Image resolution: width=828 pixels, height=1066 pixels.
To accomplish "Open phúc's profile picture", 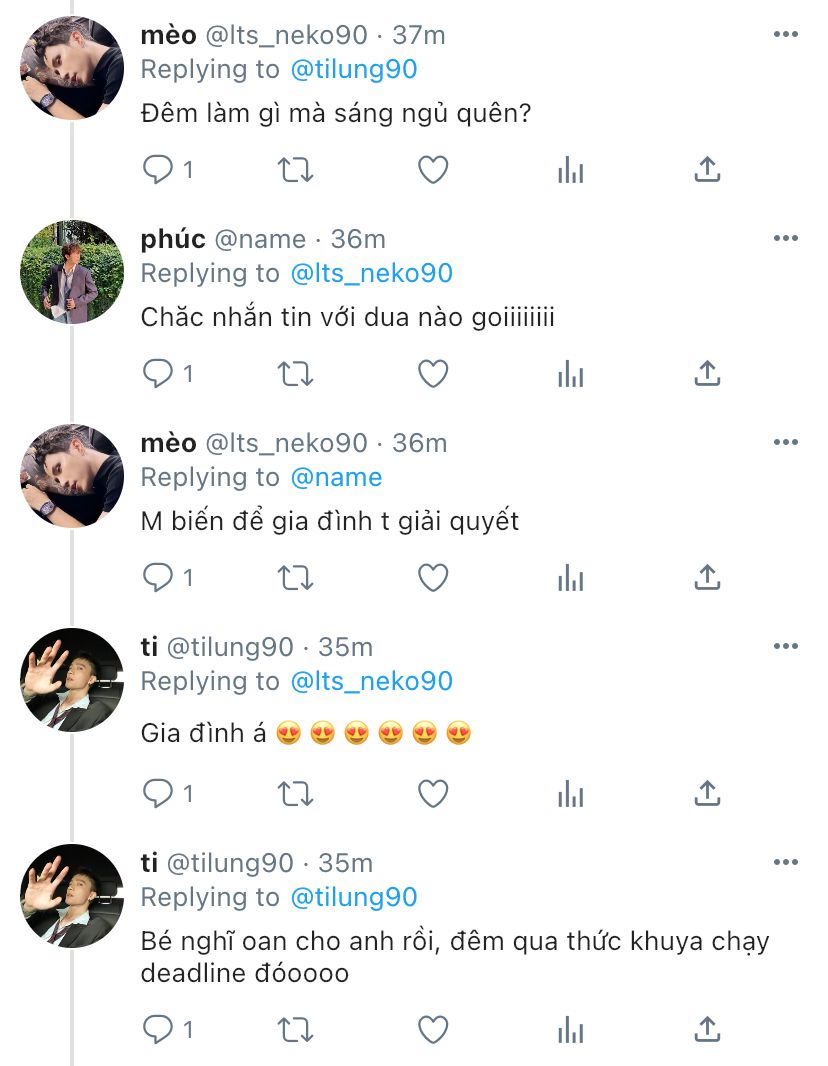I will point(72,272).
